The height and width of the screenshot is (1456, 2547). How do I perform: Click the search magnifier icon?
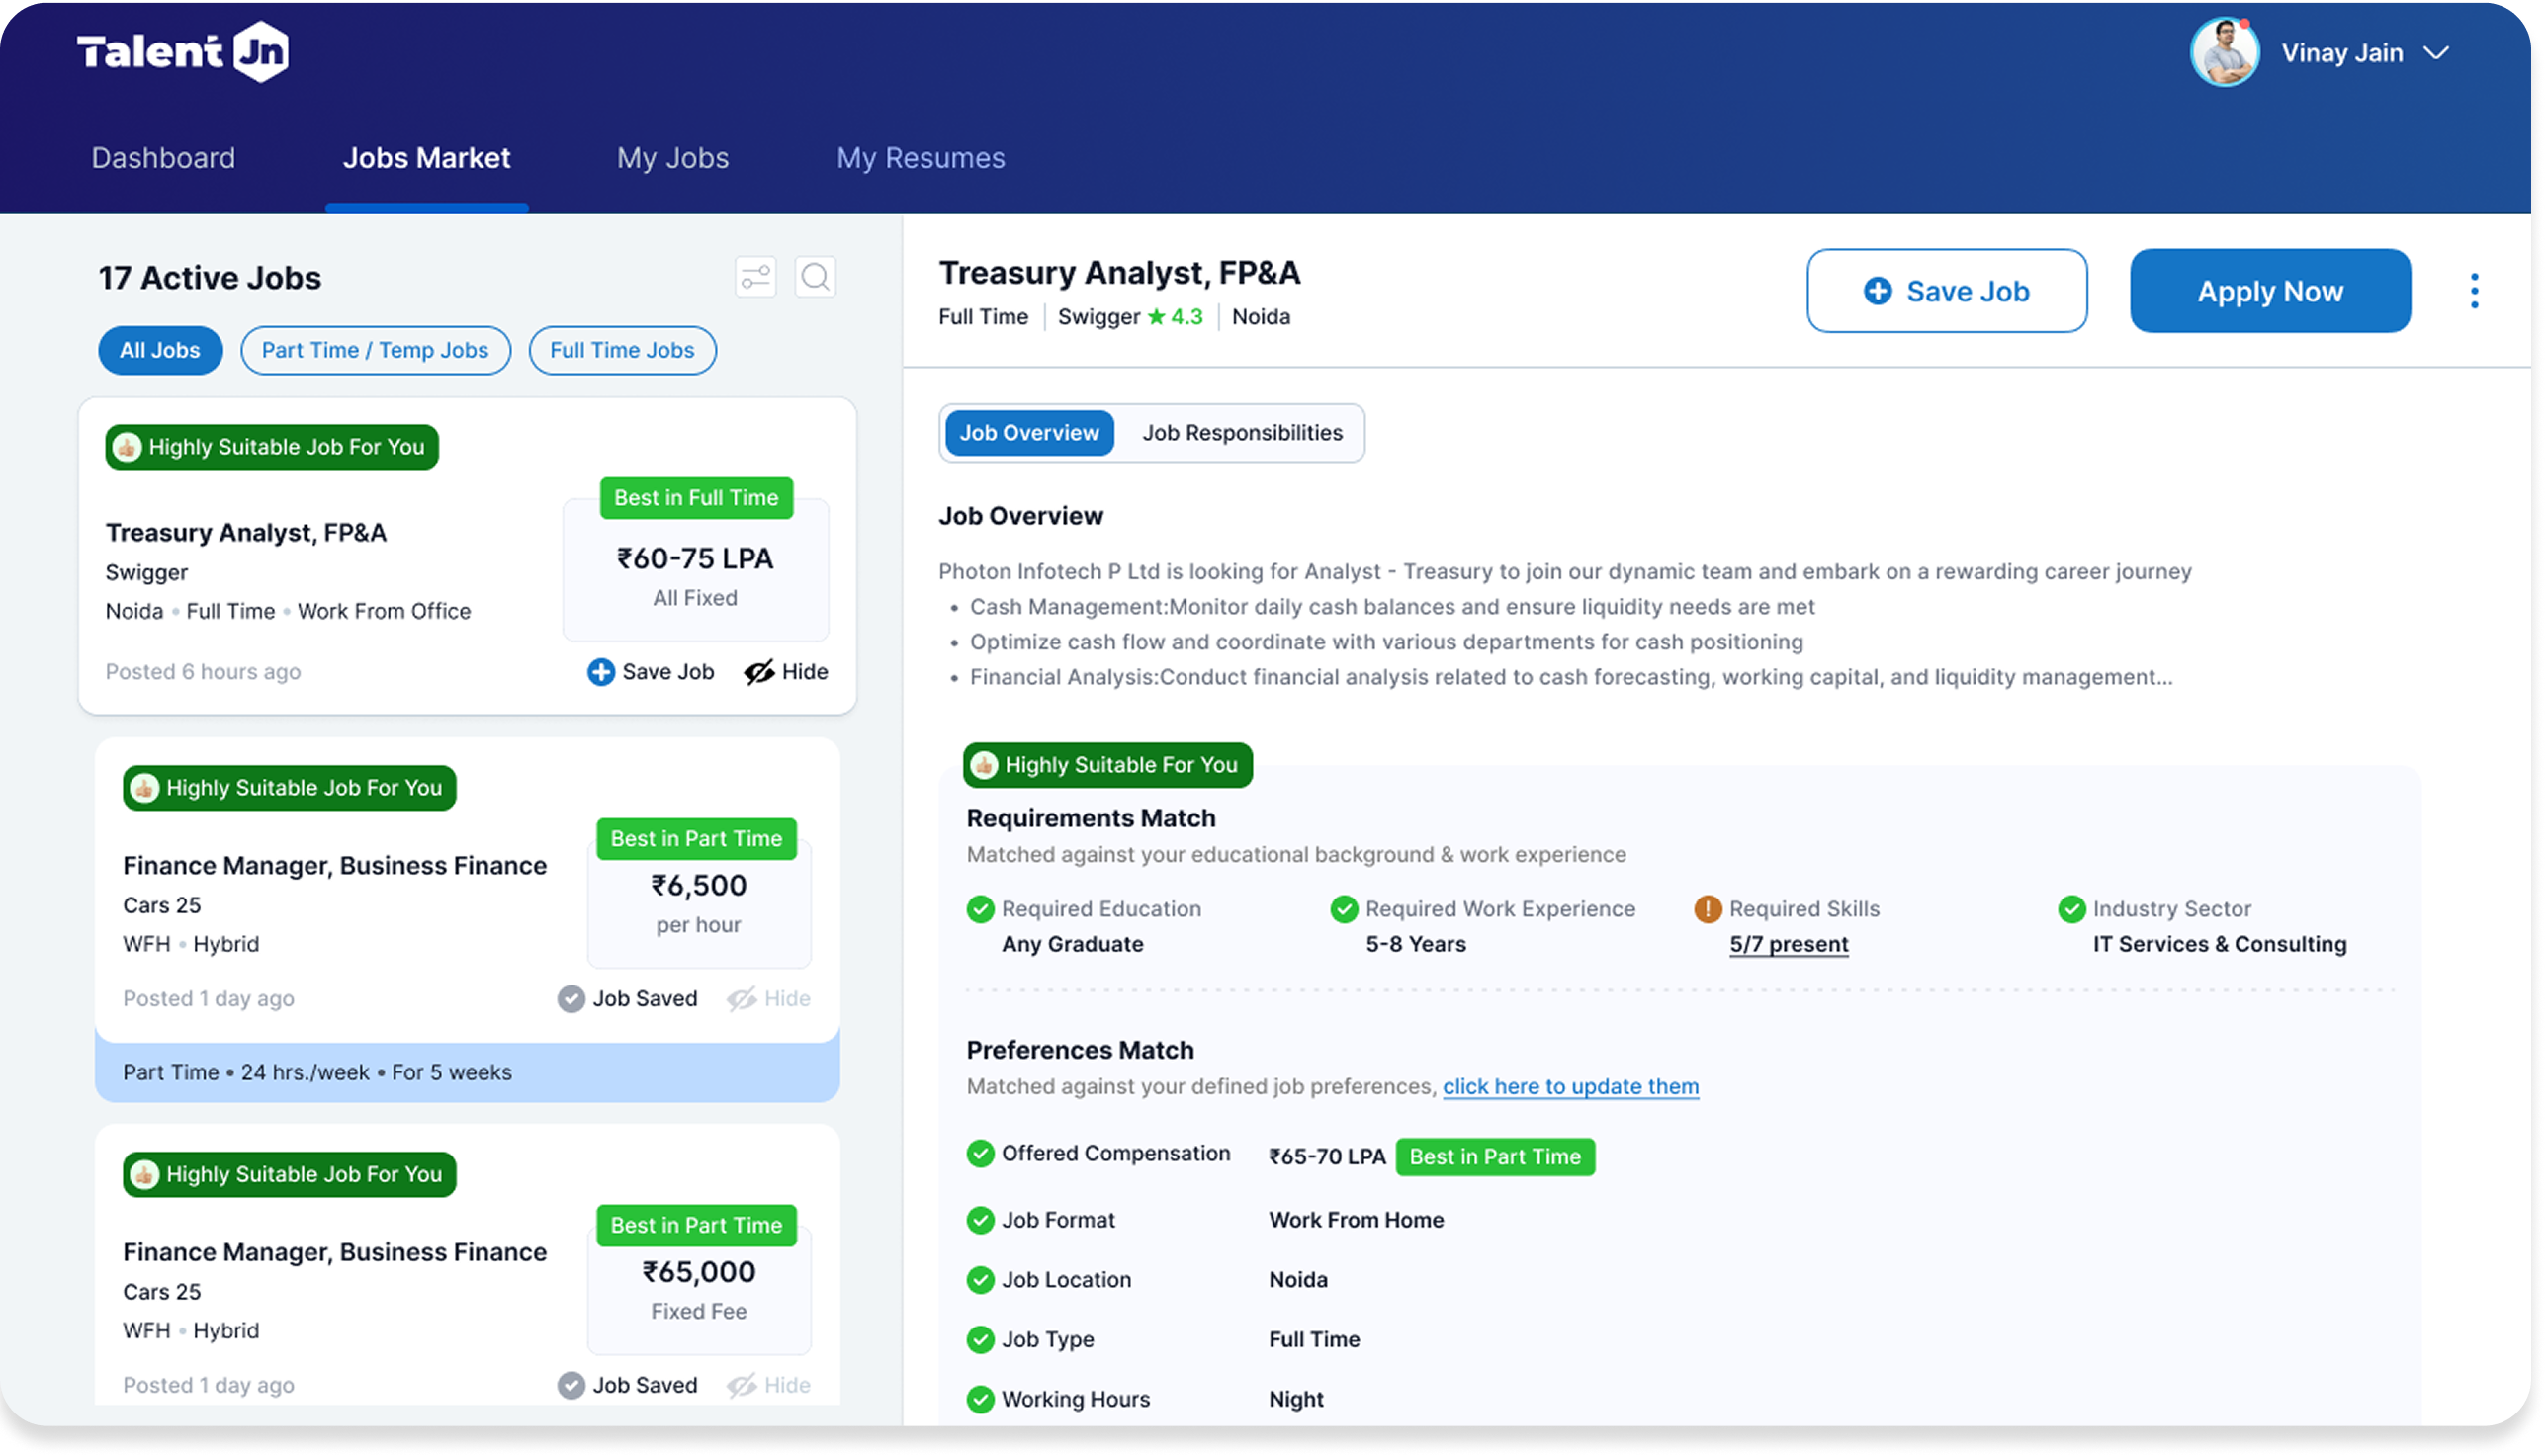815,277
